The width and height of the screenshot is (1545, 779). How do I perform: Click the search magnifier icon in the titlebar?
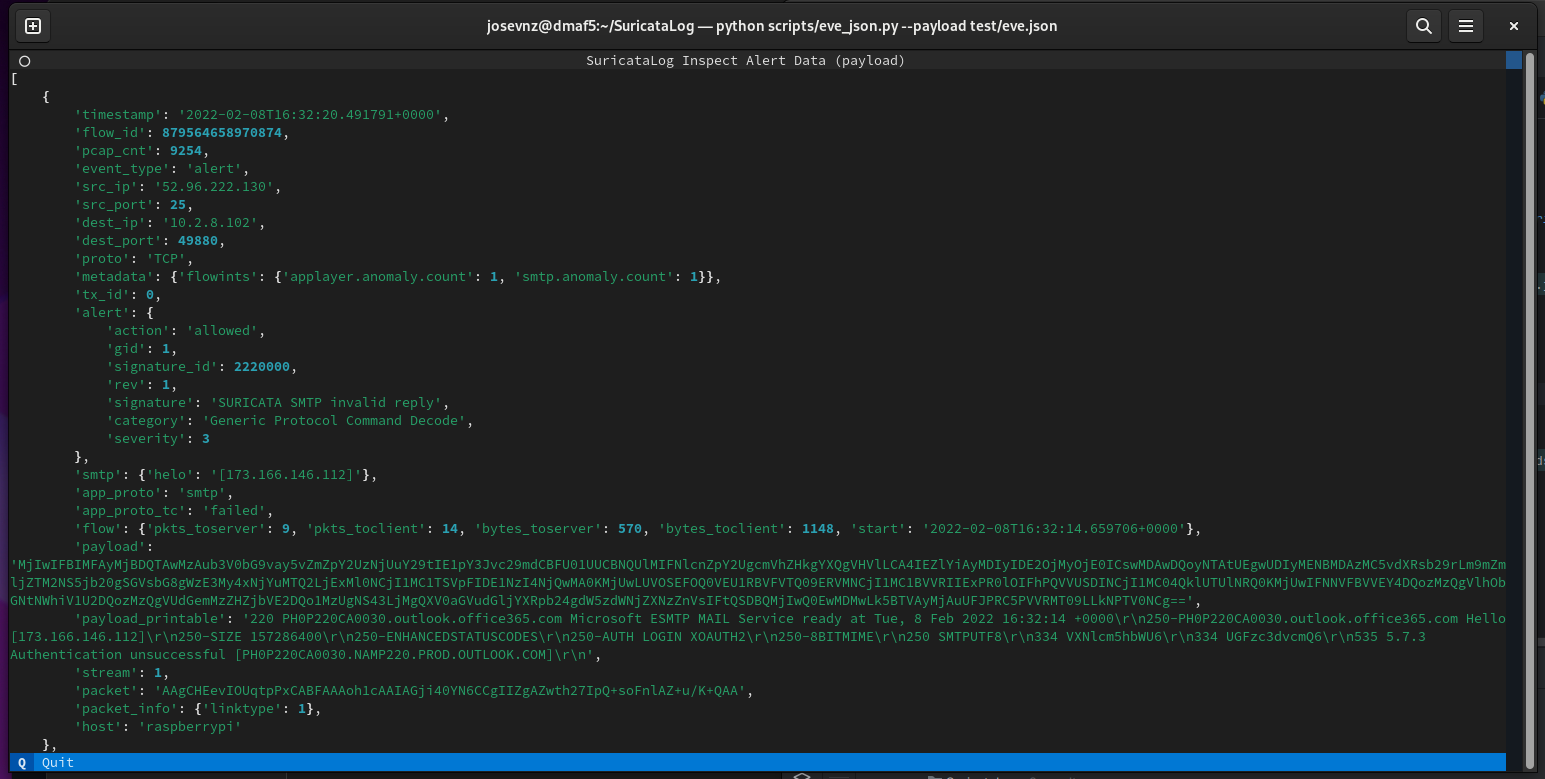tap(1424, 26)
